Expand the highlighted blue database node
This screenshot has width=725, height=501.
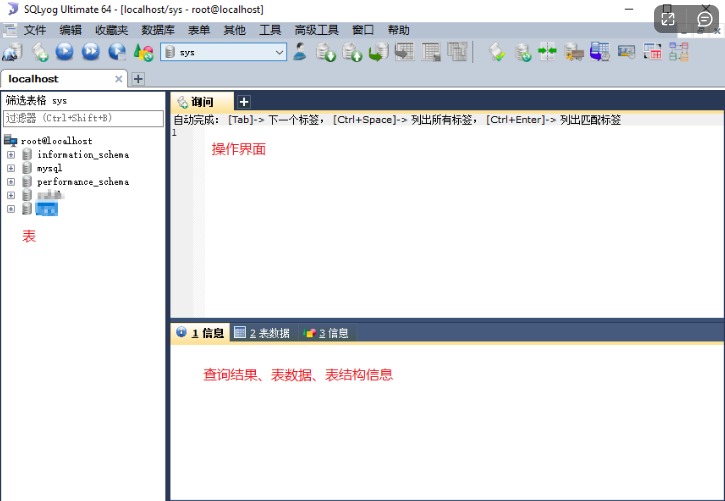pos(11,209)
